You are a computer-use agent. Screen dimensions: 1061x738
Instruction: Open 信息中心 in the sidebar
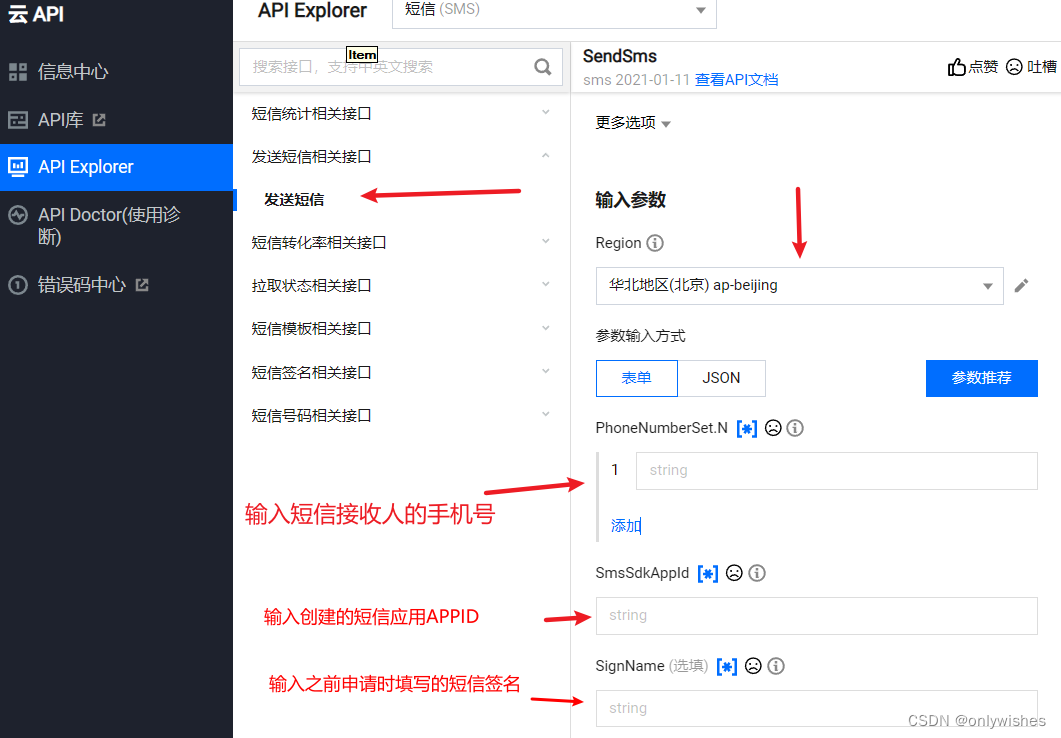[72, 72]
